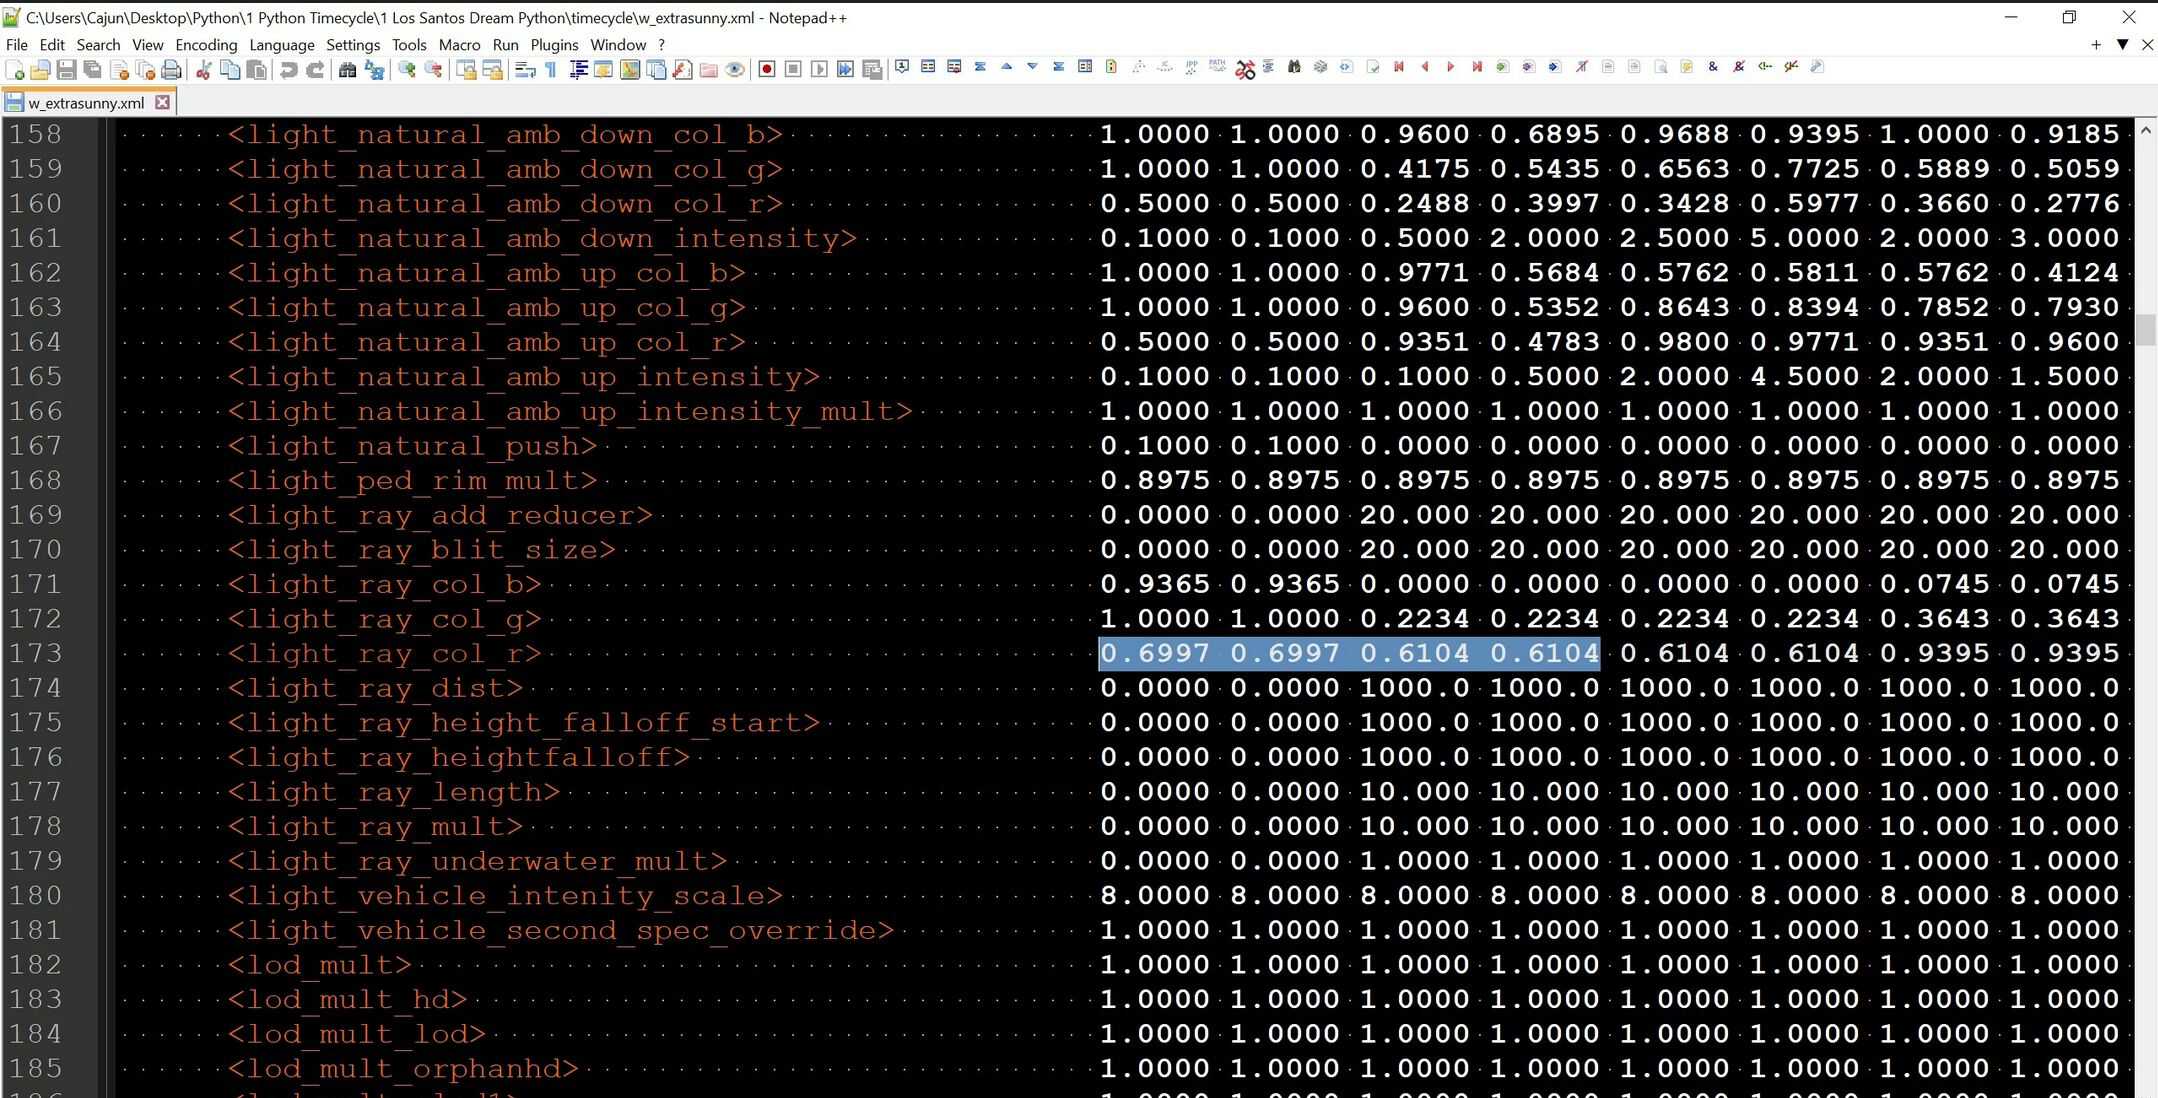
Task: Open the Language menu
Action: (x=281, y=44)
